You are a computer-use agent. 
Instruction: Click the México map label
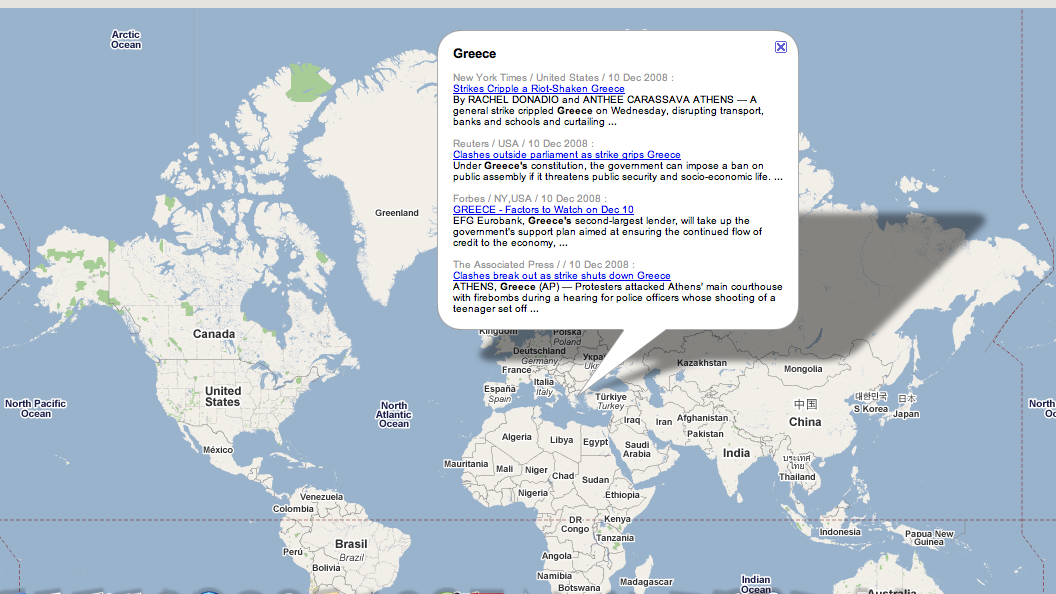pos(218,450)
